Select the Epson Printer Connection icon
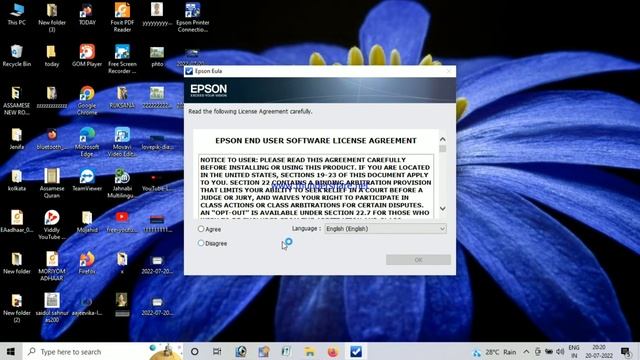The image size is (640, 360). (193, 18)
